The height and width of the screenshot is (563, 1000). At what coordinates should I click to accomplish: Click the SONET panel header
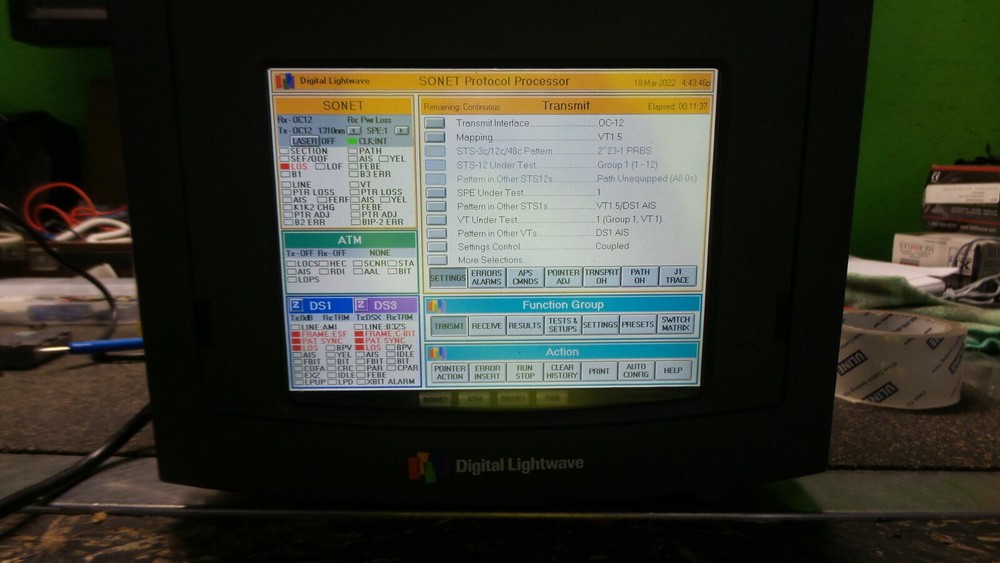coord(343,106)
